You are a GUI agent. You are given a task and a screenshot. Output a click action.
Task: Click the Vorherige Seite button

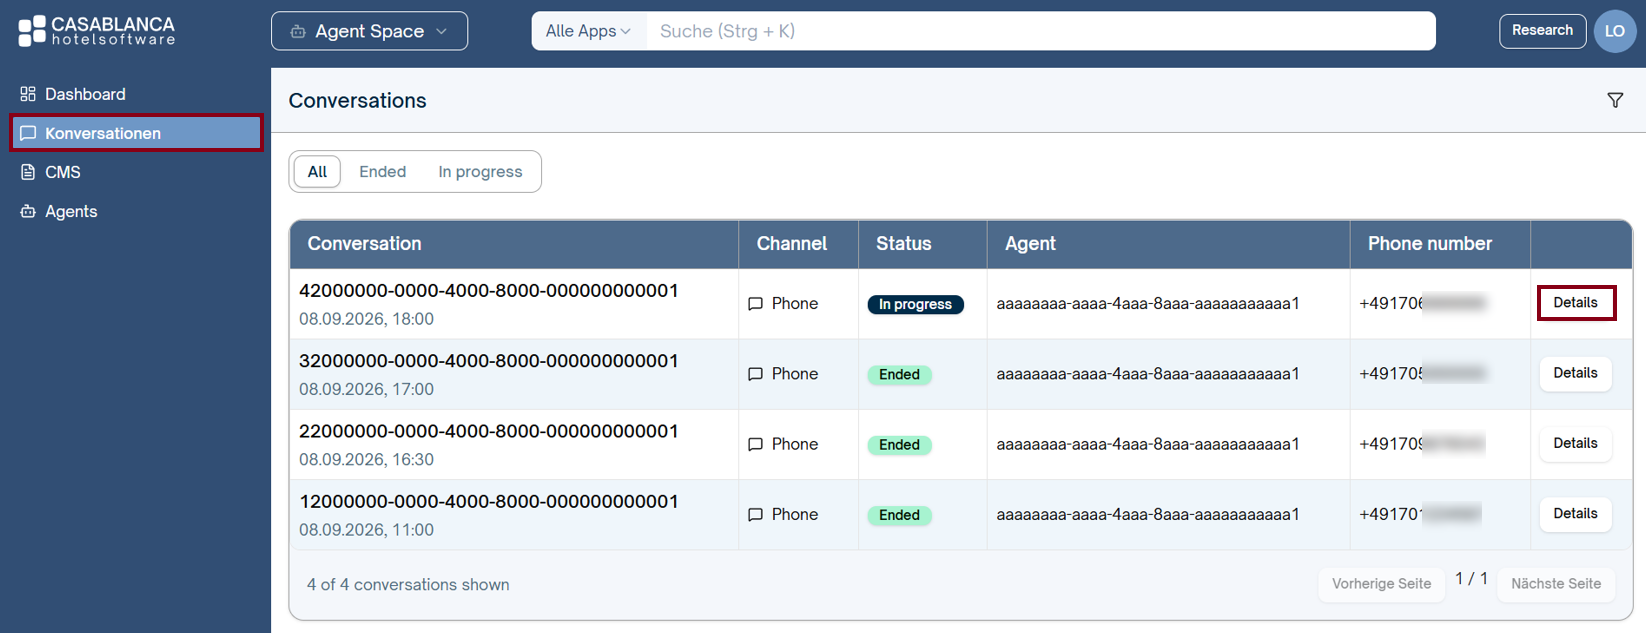point(1381,584)
